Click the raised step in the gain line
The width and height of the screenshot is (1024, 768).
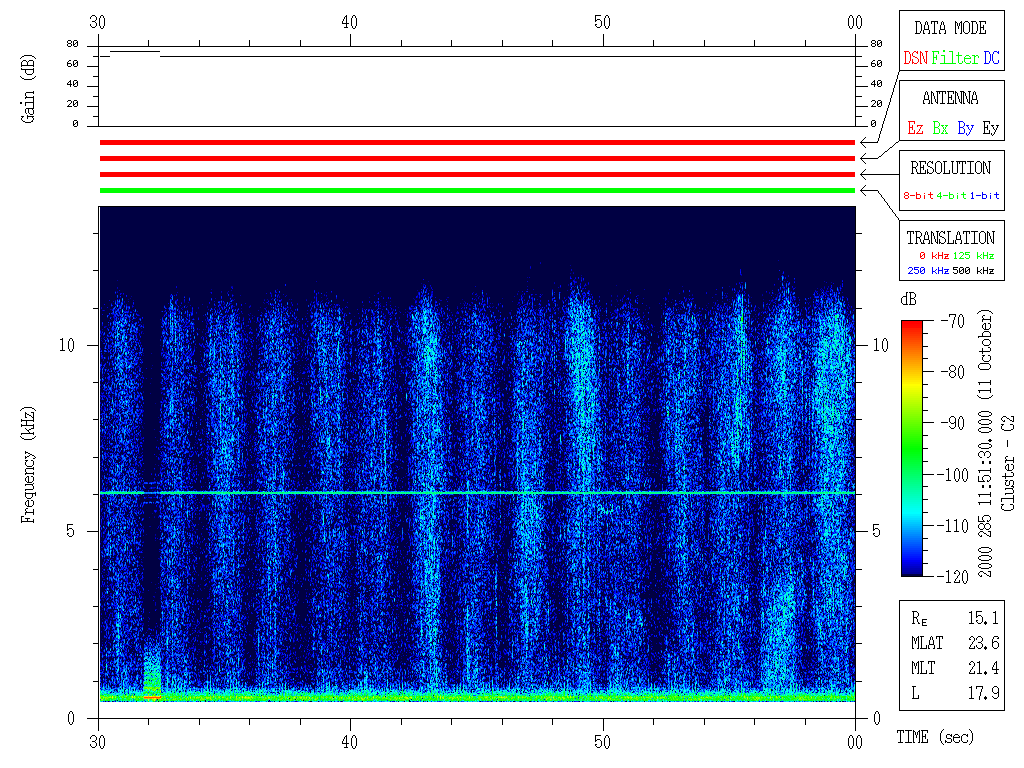pos(134,51)
